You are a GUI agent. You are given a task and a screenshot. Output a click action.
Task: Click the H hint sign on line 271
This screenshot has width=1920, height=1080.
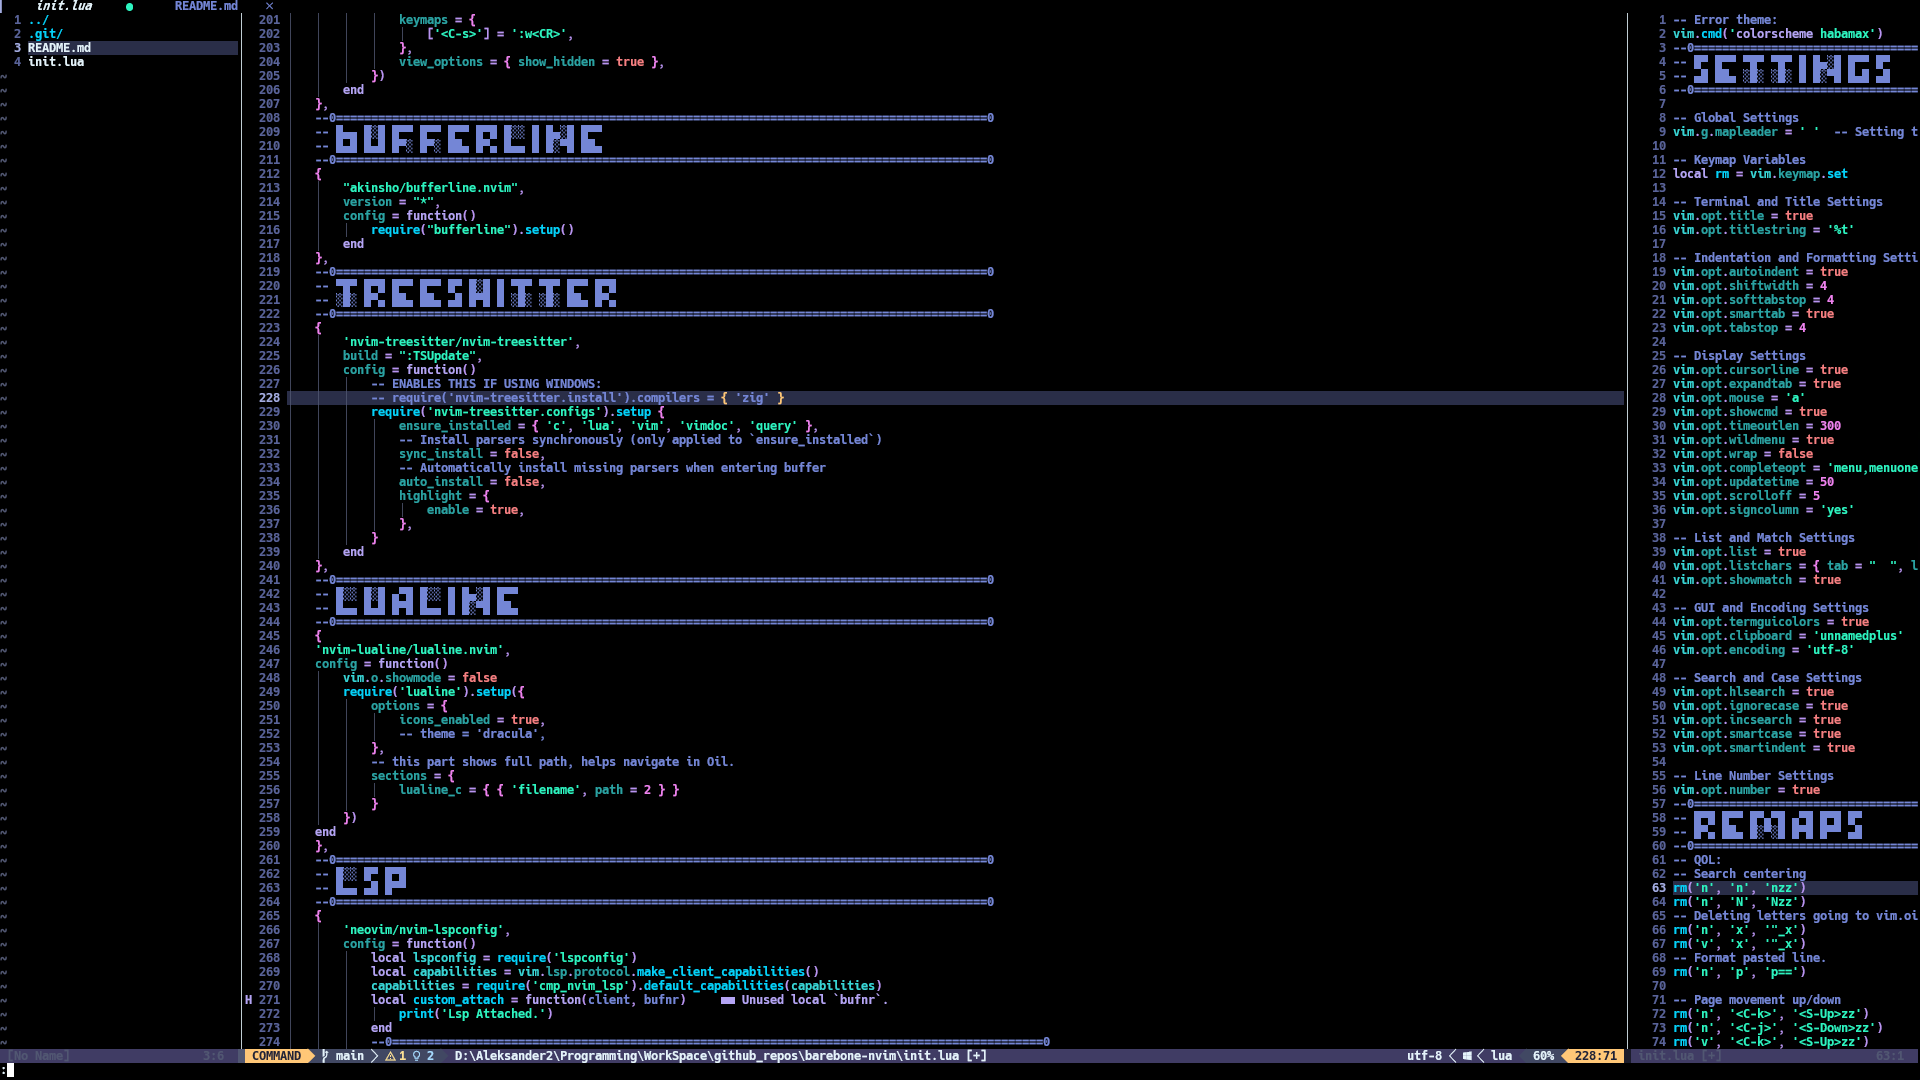pyautogui.click(x=248, y=1000)
